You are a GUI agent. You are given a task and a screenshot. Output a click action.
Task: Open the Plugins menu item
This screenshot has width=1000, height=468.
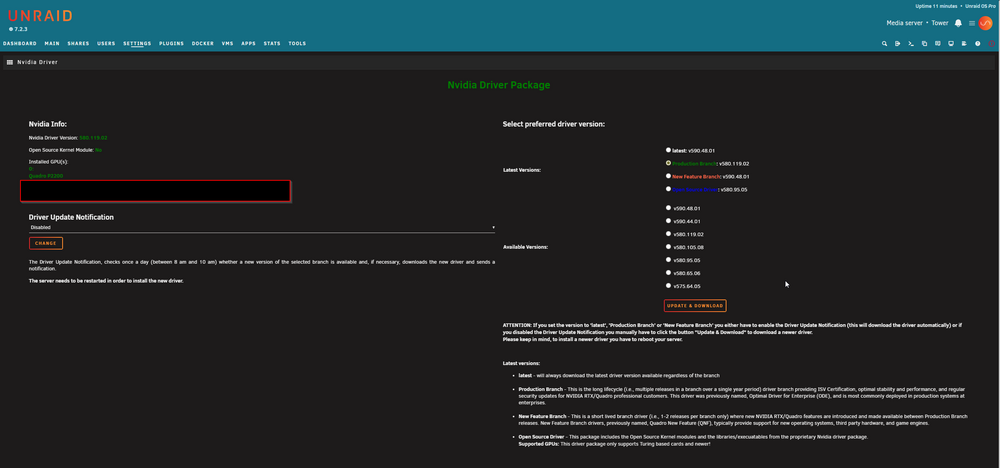tap(172, 44)
